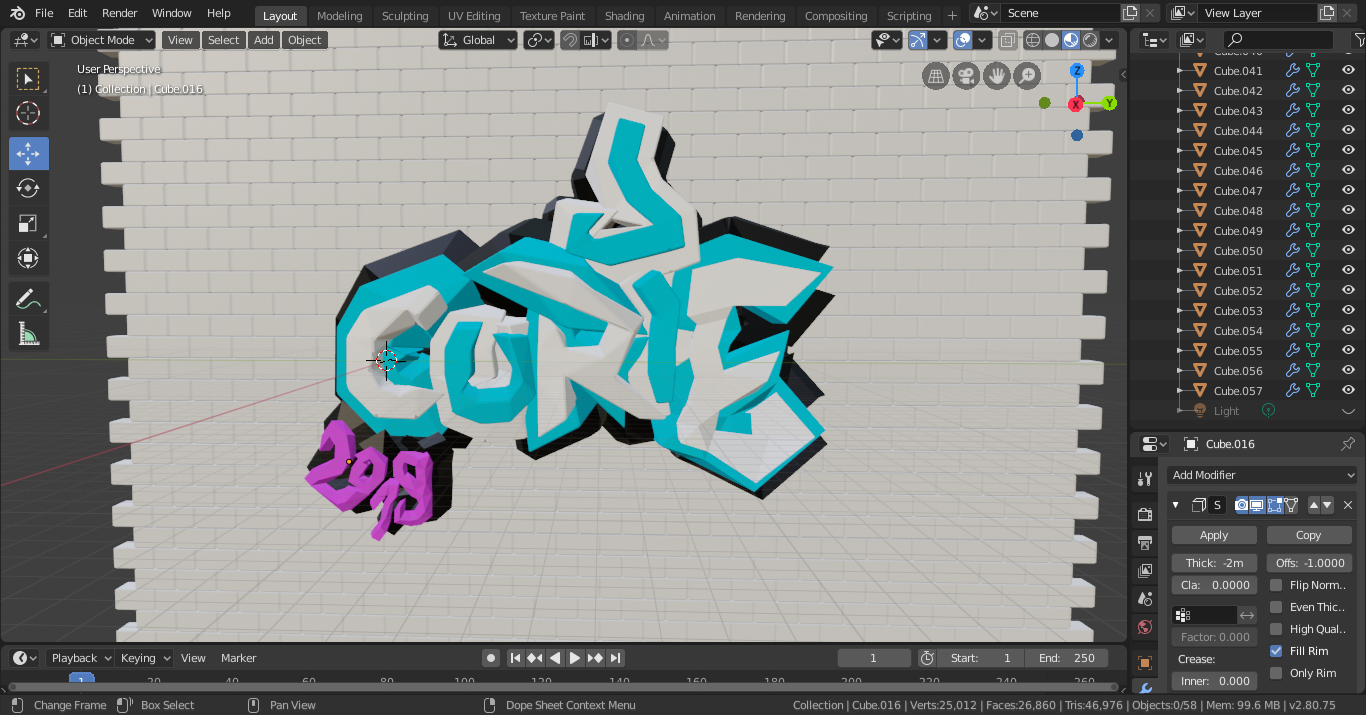Screen dimensions: 1366x715
Task: Activate the Rotate tool
Action: pyautogui.click(x=28, y=188)
